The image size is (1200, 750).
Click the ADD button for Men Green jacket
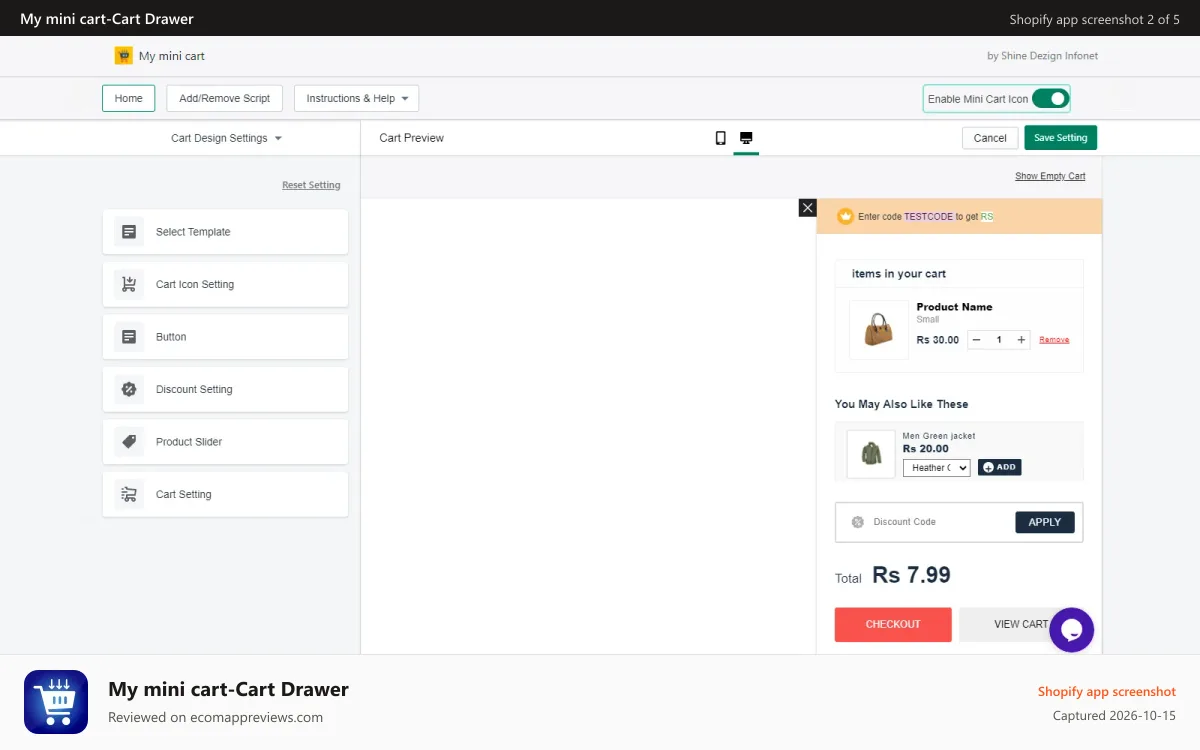pos(999,467)
